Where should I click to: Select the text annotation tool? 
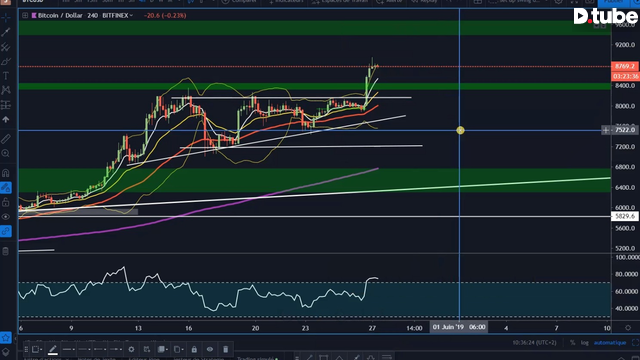point(6,76)
